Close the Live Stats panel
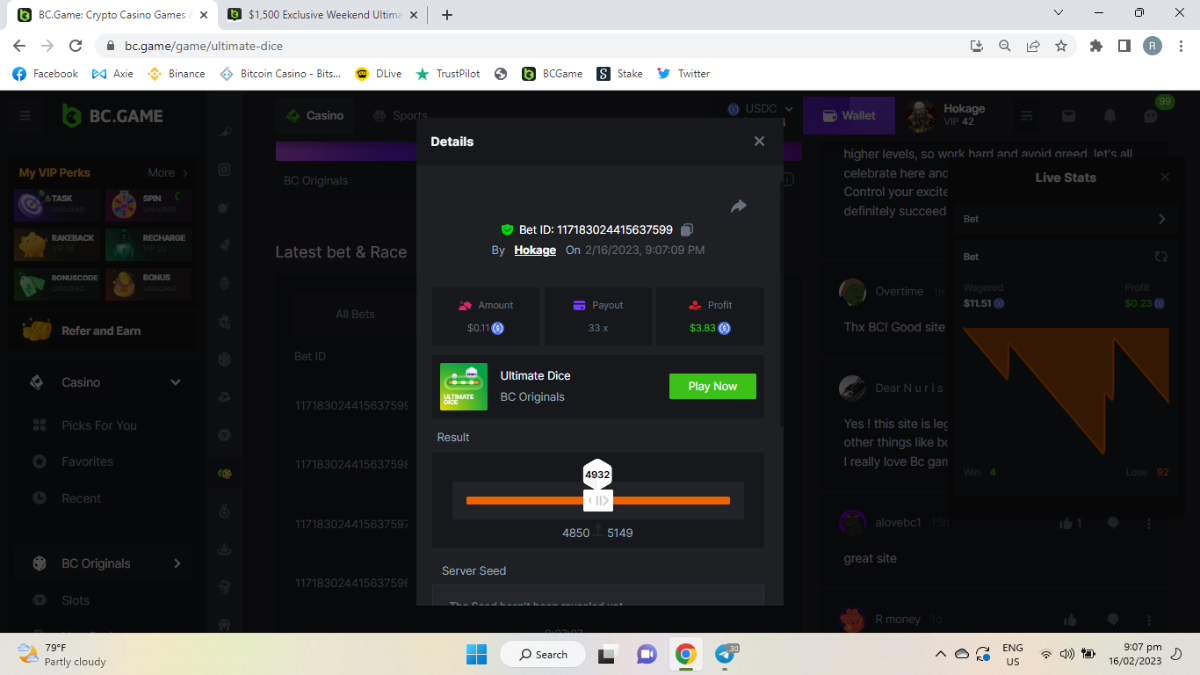This screenshot has height=675, width=1200. pos(1164,177)
